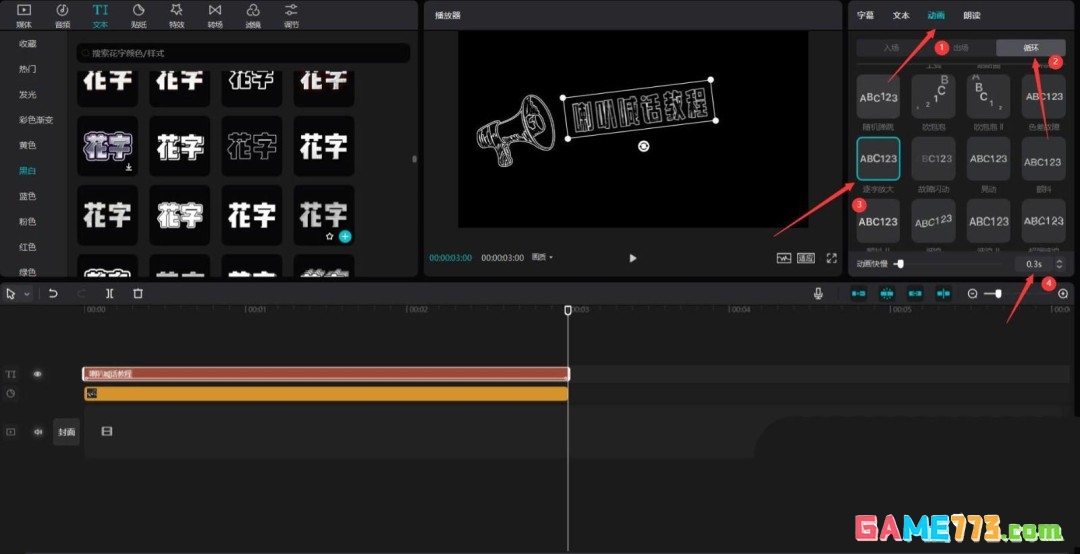Open the 转场 transitions tab
The image size is (1080, 554).
tap(215, 15)
